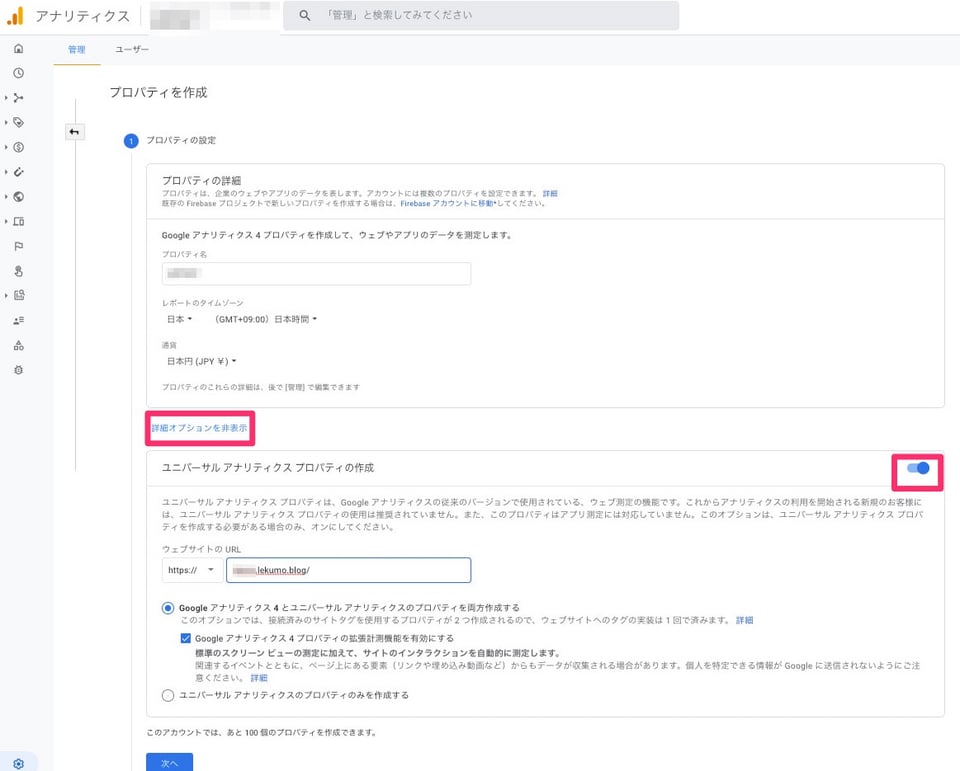Open the Home icon in sidebar

[19, 48]
